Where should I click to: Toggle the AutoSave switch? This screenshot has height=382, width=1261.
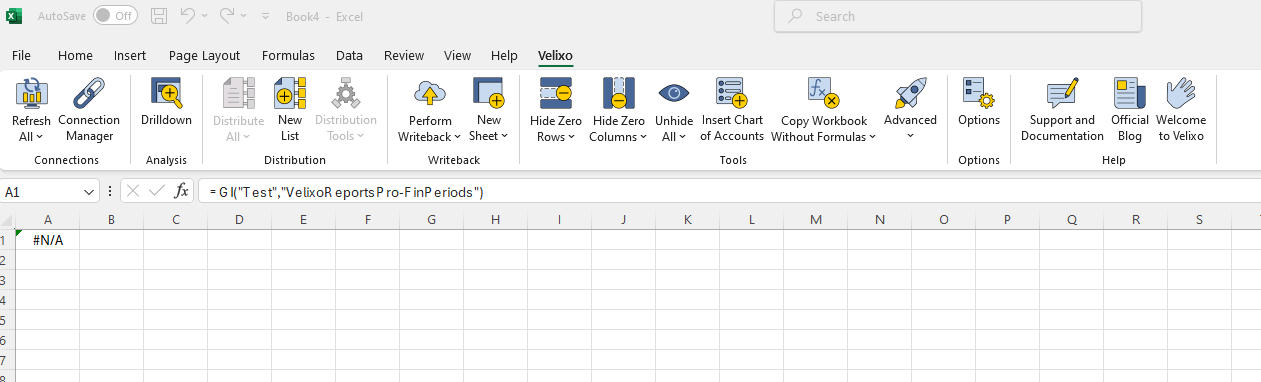click(116, 16)
